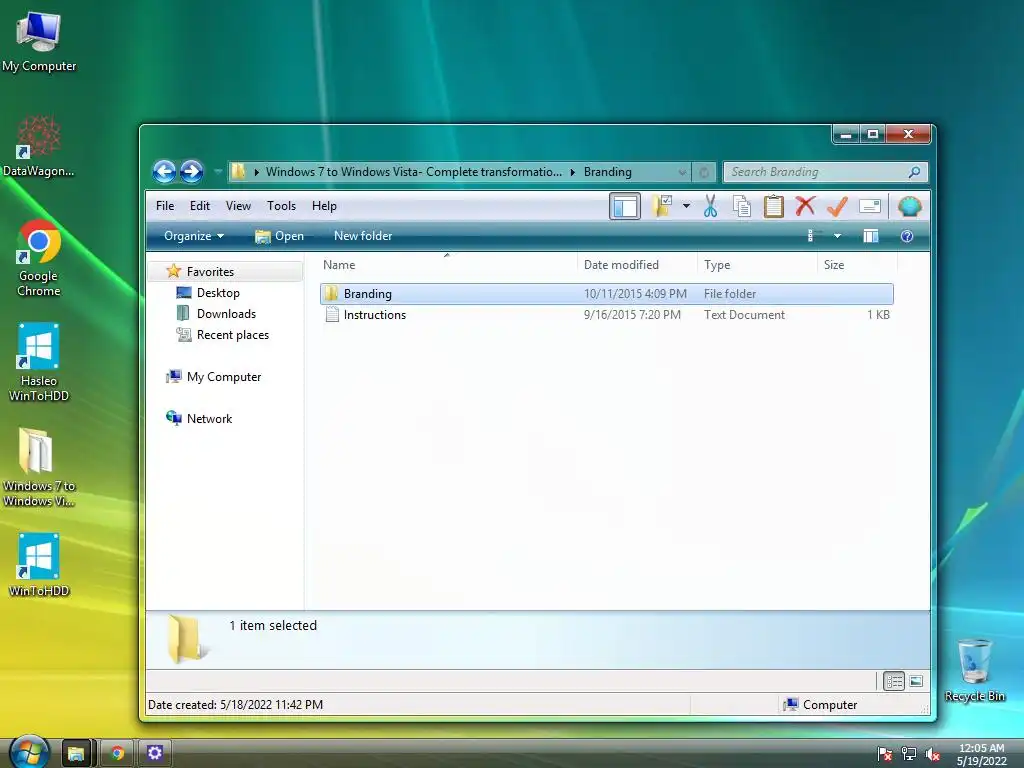Screen dimensions: 1024x768
Task: Open the Help menu
Action: click(x=324, y=206)
